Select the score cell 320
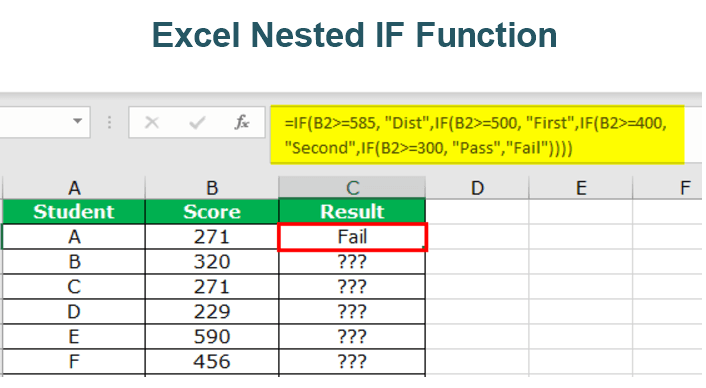 pyautogui.click(x=212, y=262)
